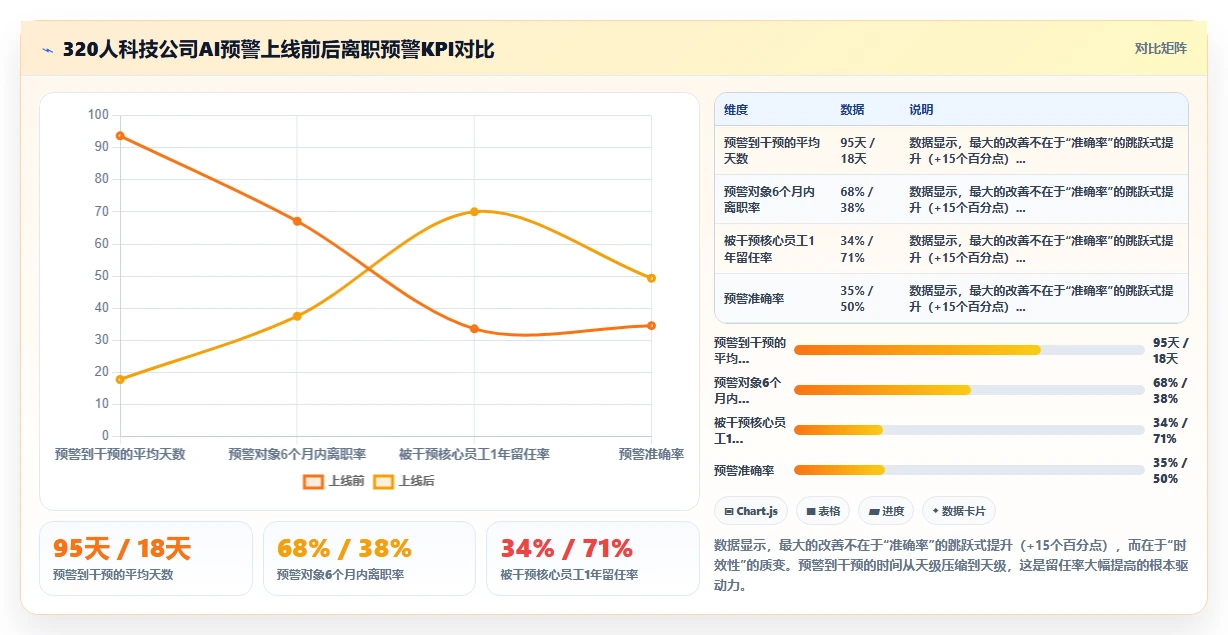Click 上线后 data point at 38 on chart
Screen dimensions: 1228x635
pos(297,316)
